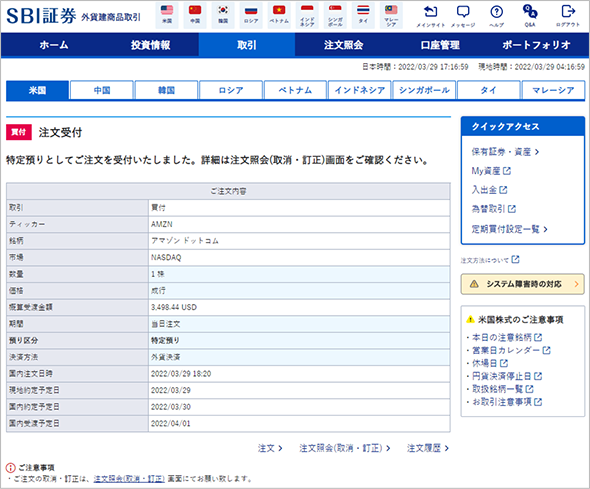This screenshot has height=489, width=590.
Task: Click external icon beside 注文方法について
Action: (515, 260)
